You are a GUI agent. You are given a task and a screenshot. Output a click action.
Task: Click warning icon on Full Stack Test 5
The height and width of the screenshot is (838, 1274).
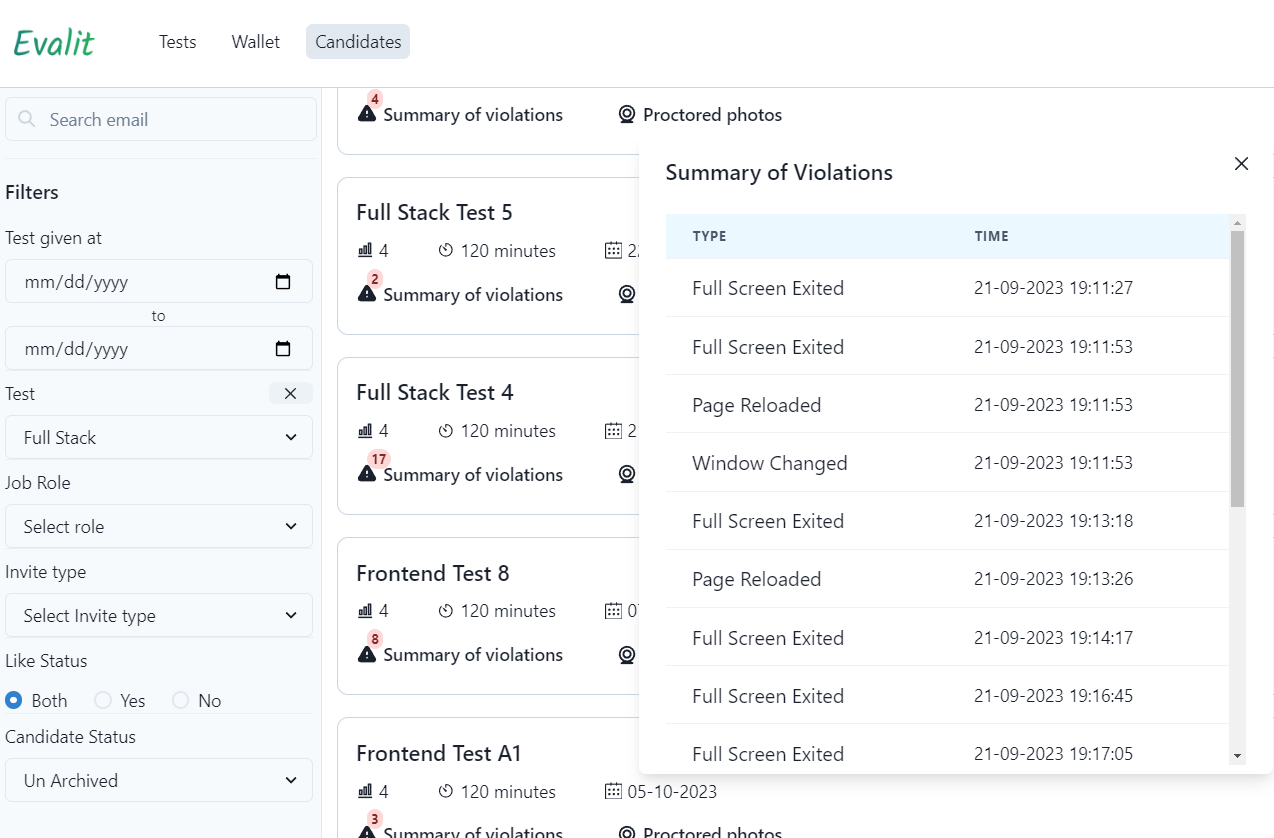pyautogui.click(x=367, y=294)
